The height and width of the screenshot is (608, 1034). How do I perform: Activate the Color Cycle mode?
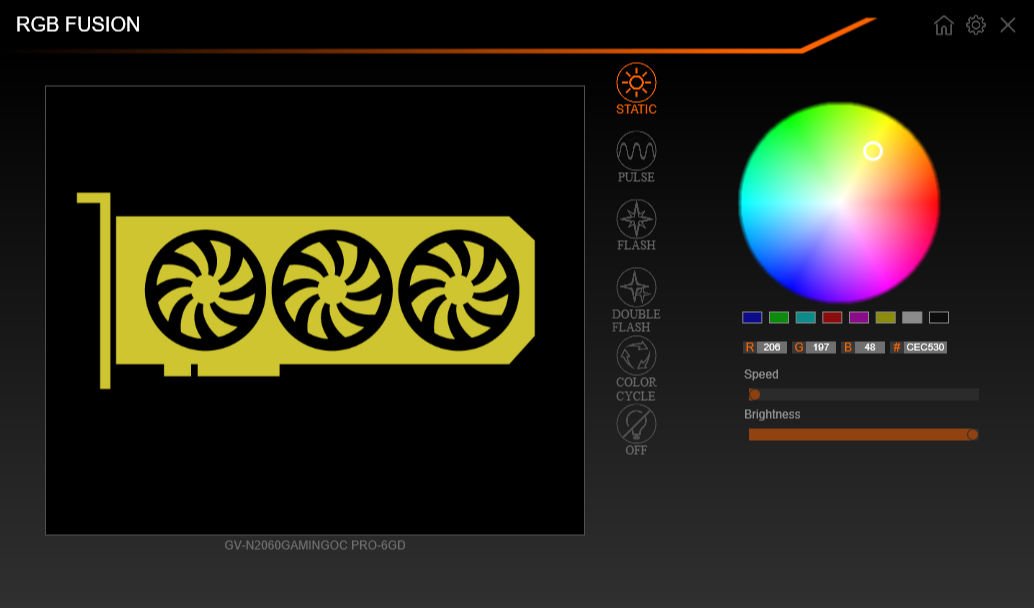tap(636, 355)
